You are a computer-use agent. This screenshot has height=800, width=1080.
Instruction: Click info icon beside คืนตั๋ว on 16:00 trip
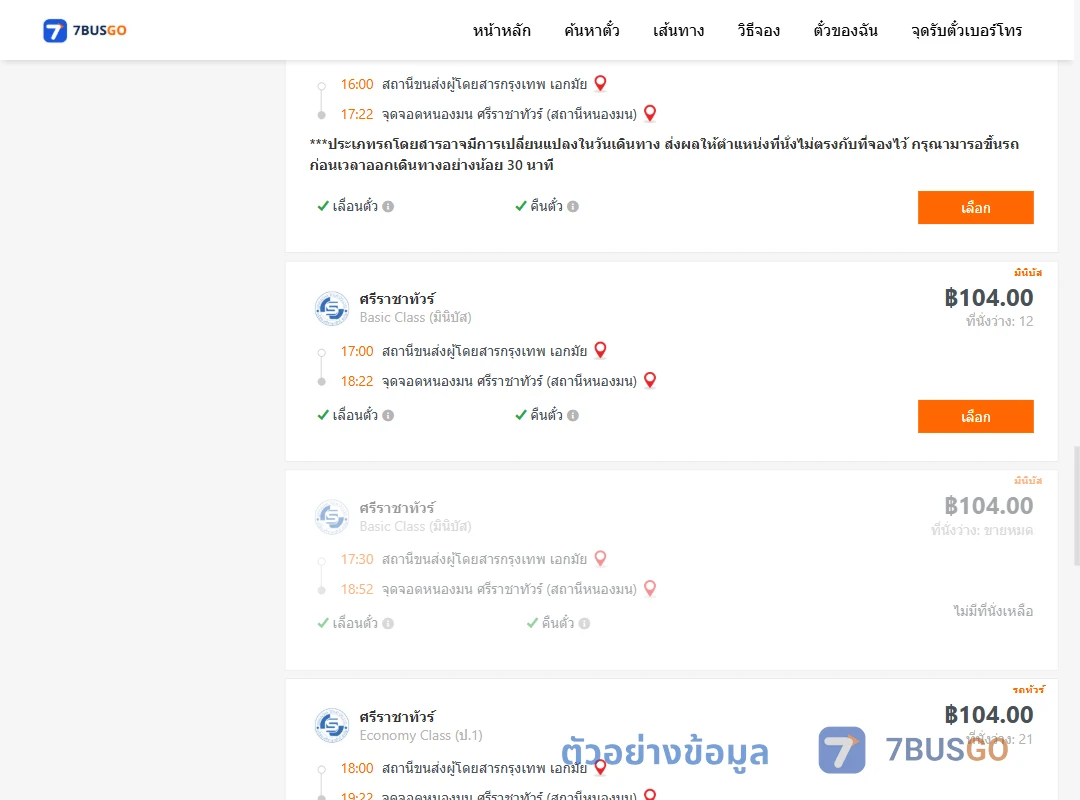[573, 206]
